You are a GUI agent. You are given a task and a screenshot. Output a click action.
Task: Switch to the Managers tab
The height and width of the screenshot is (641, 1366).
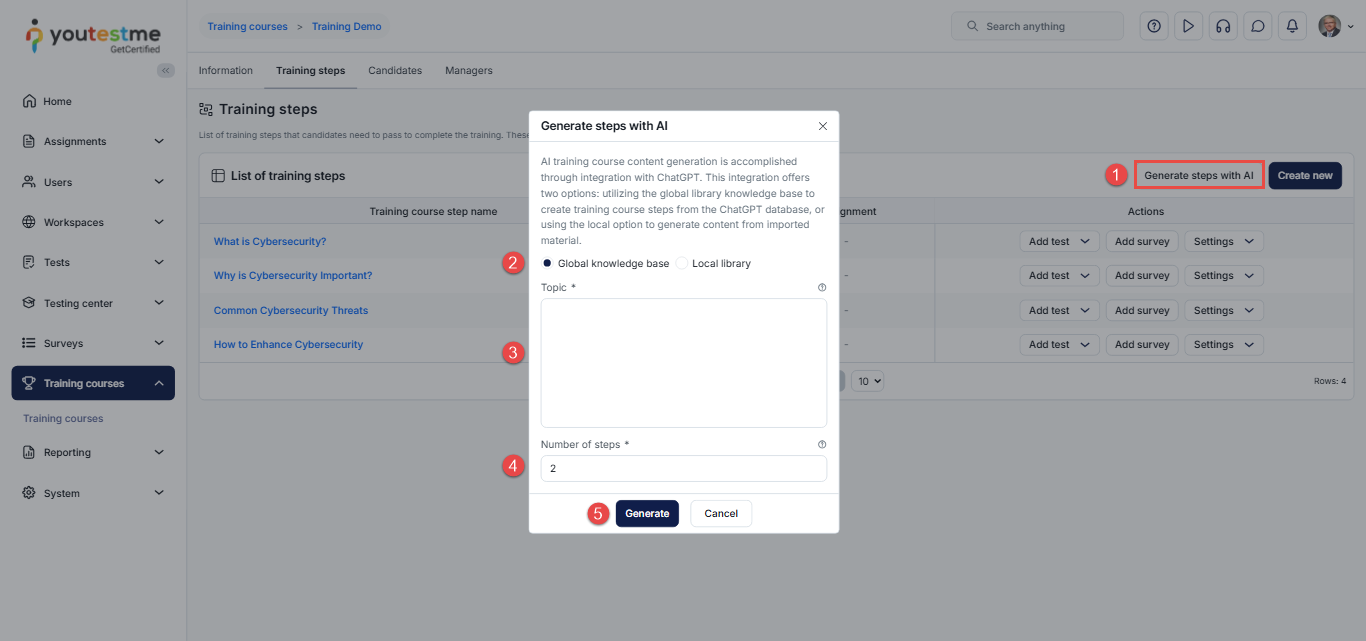point(468,71)
